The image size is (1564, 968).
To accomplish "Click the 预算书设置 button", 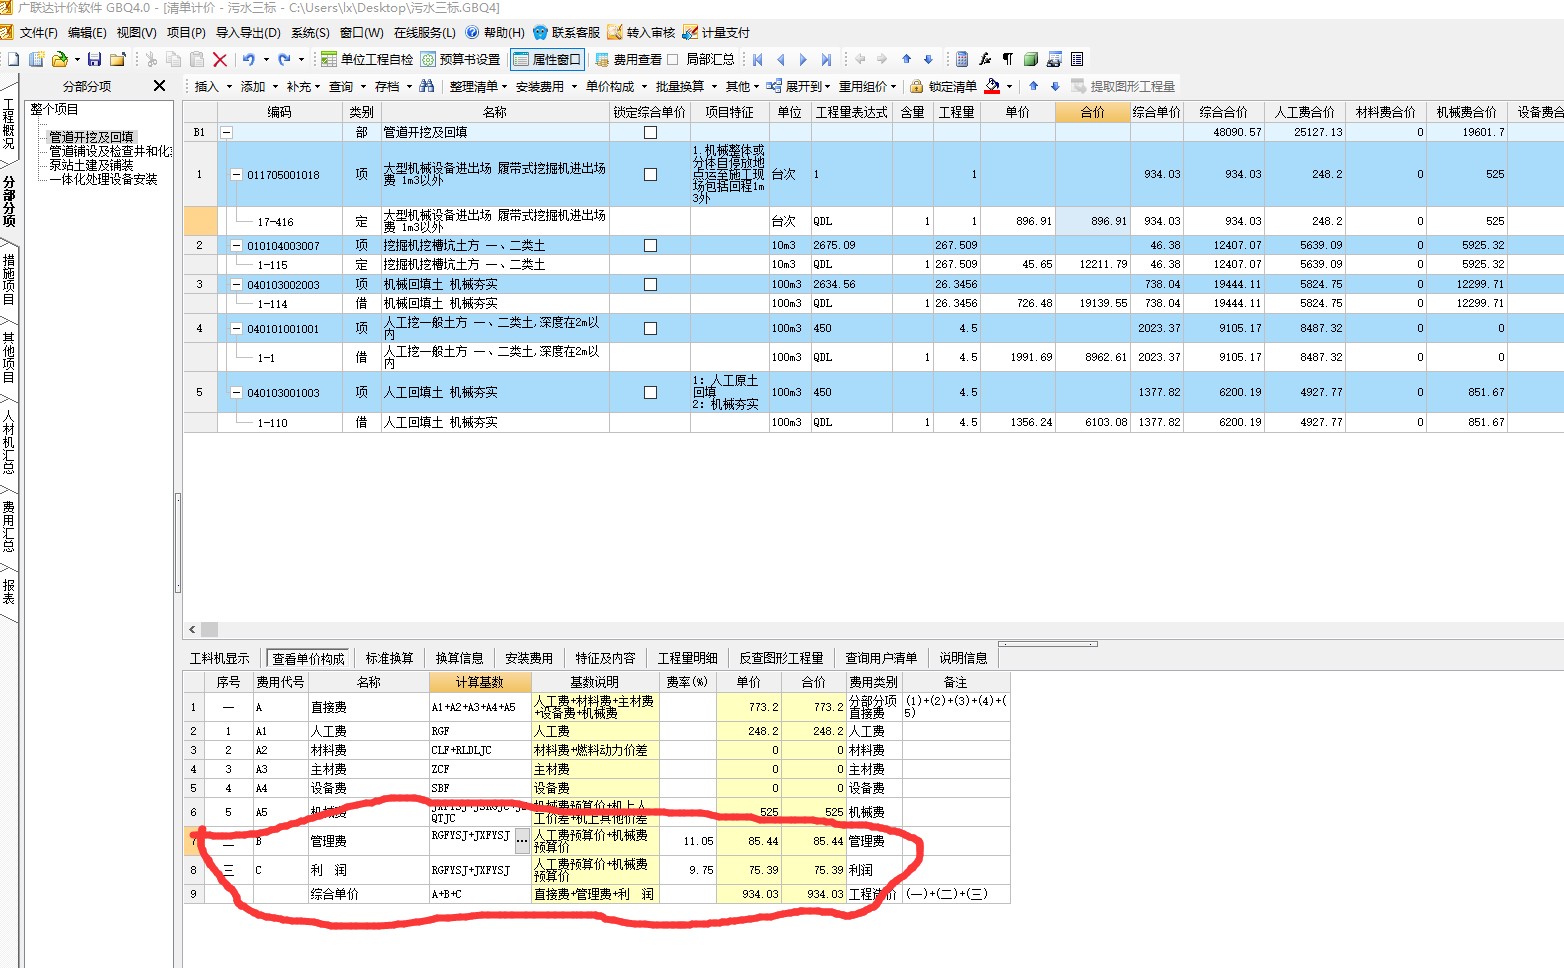I will pyautogui.click(x=461, y=60).
